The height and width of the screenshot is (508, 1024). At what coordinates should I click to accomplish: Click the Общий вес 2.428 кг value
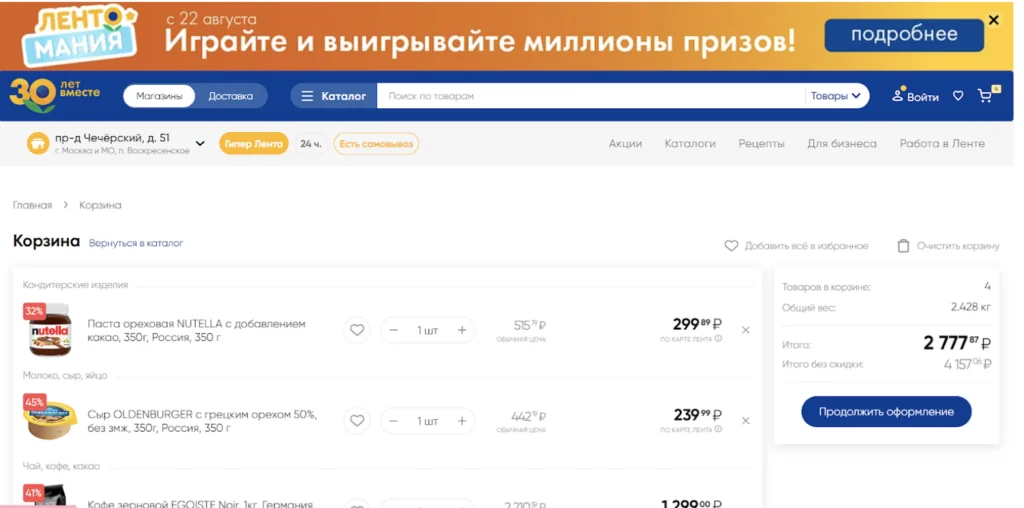tap(970, 307)
